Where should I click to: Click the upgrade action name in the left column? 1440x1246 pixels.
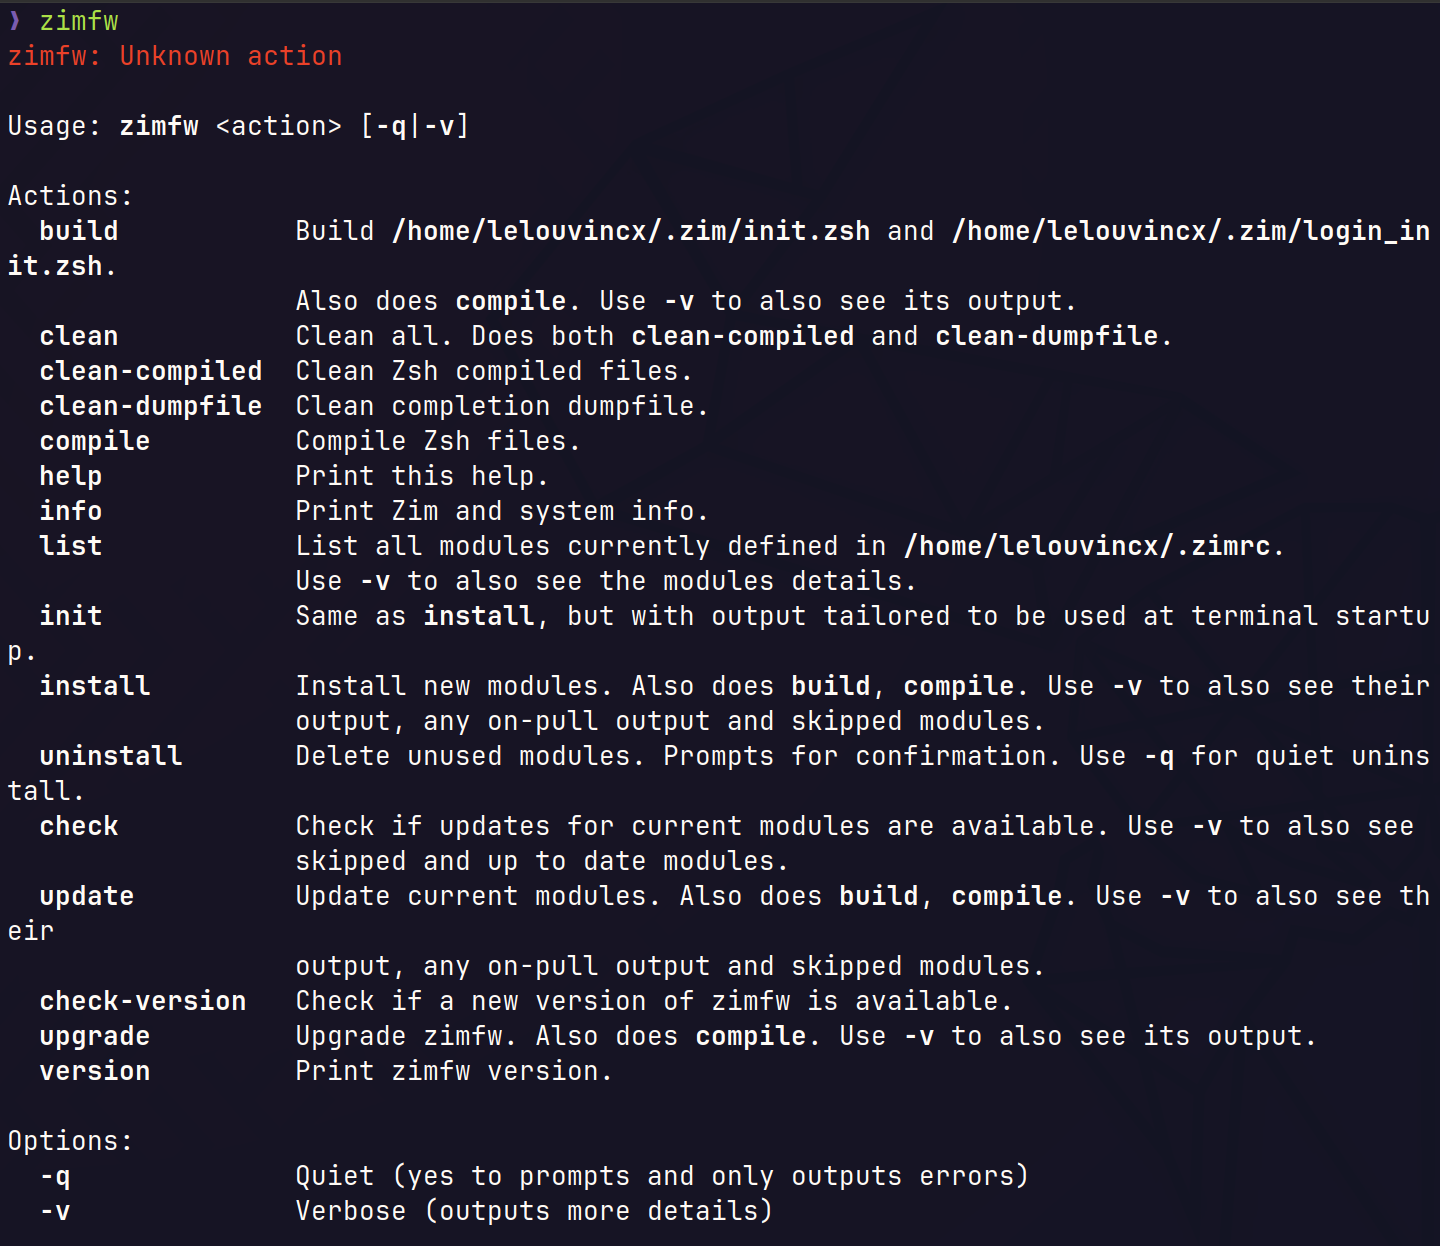click(94, 1036)
